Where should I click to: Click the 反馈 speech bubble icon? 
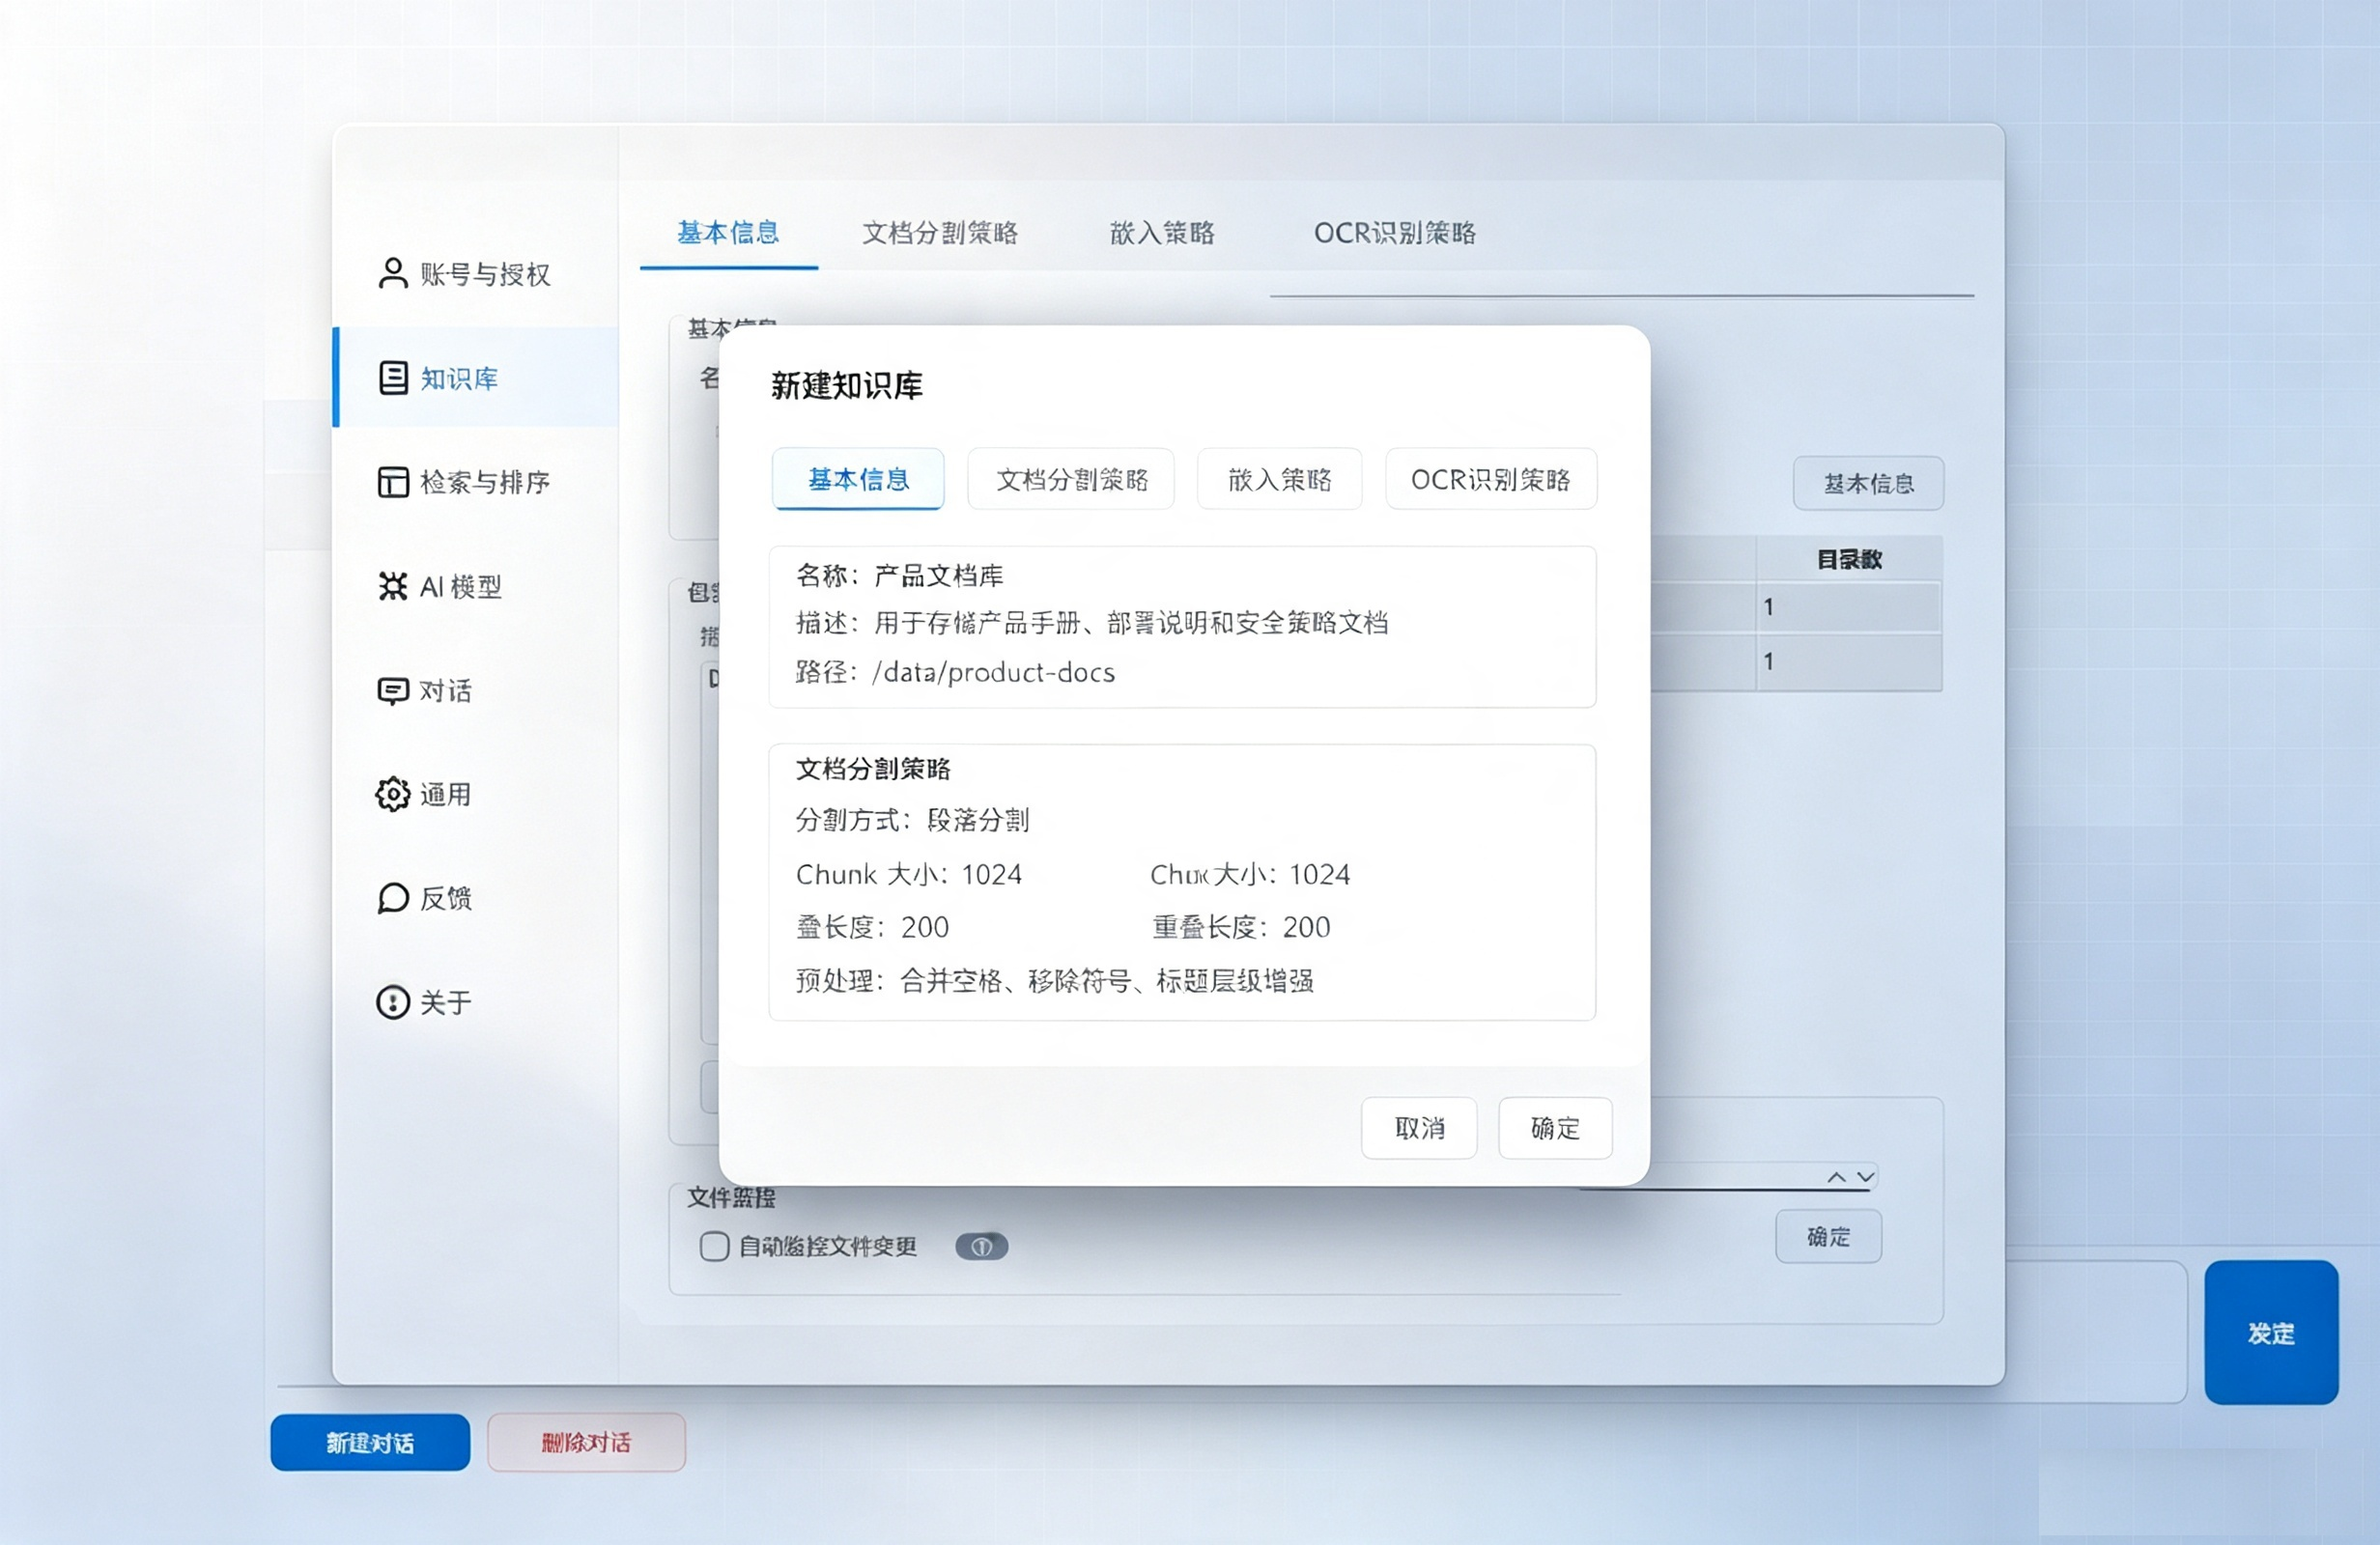pos(393,898)
